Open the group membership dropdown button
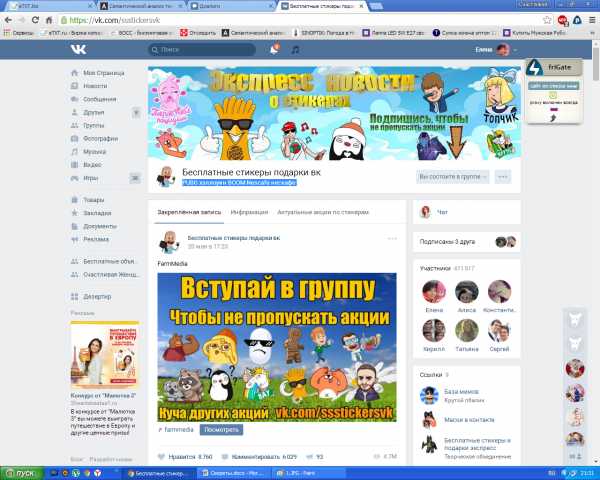The height and width of the screenshot is (480, 600). [452, 177]
